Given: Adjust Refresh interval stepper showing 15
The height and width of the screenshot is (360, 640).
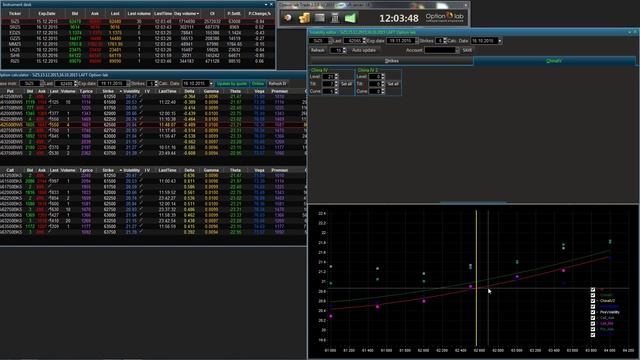Looking at the screenshot, I should tap(344, 50).
